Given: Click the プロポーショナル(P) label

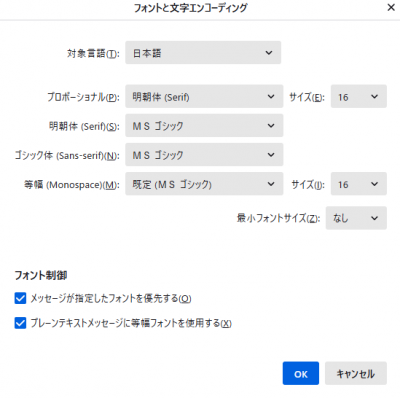Looking at the screenshot, I should point(83,97).
